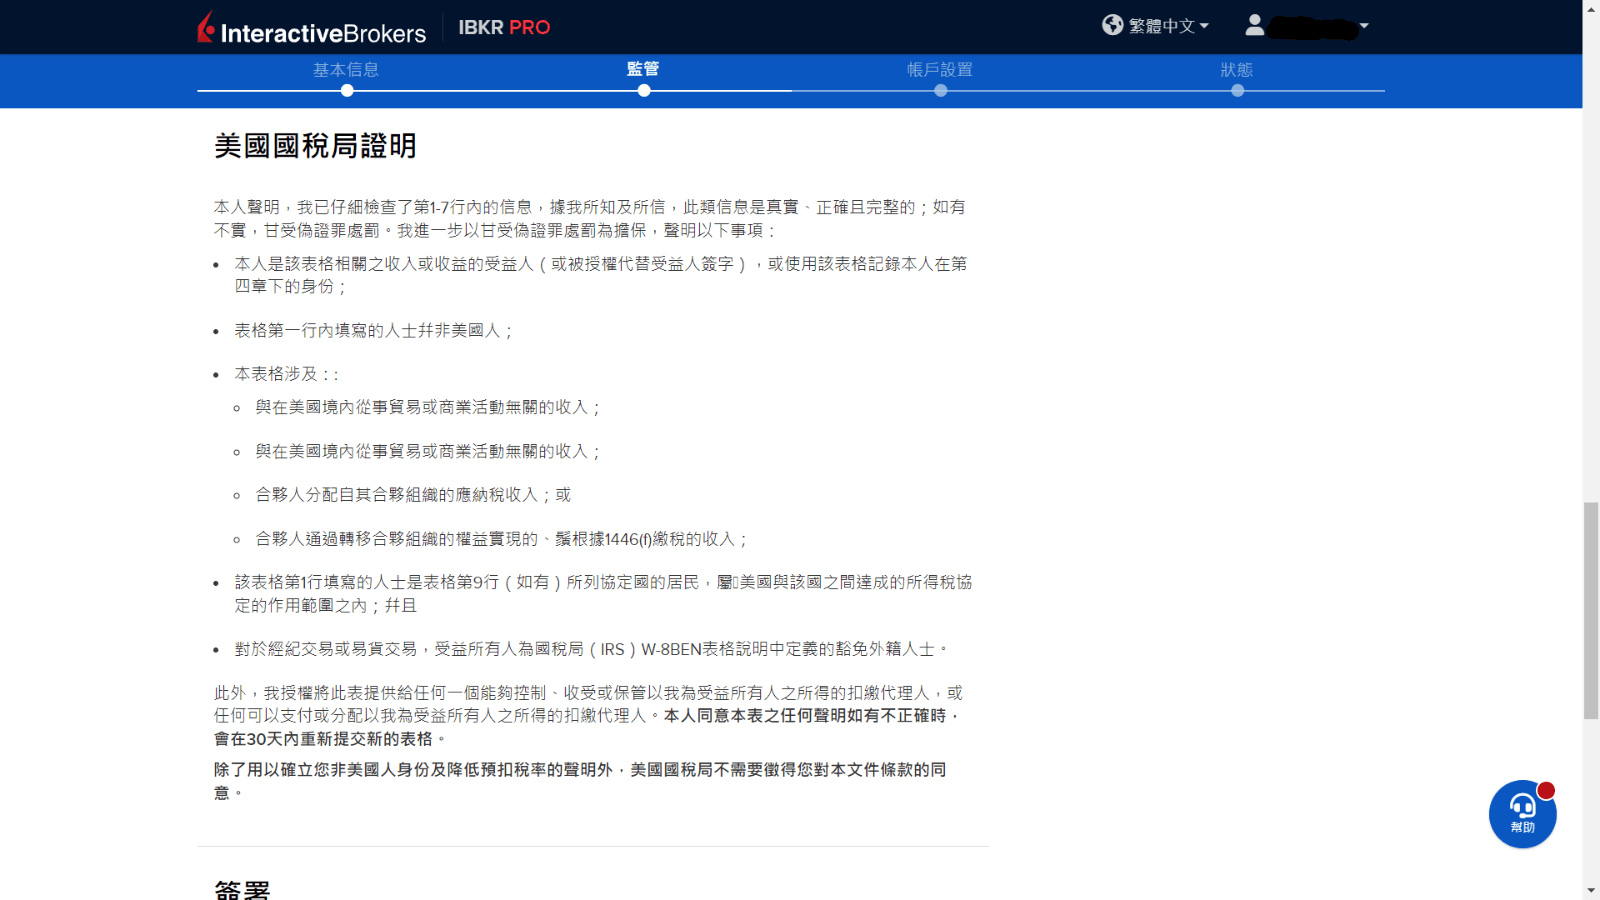Click the red notification dot on help
This screenshot has width=1600, height=900.
point(1545,789)
